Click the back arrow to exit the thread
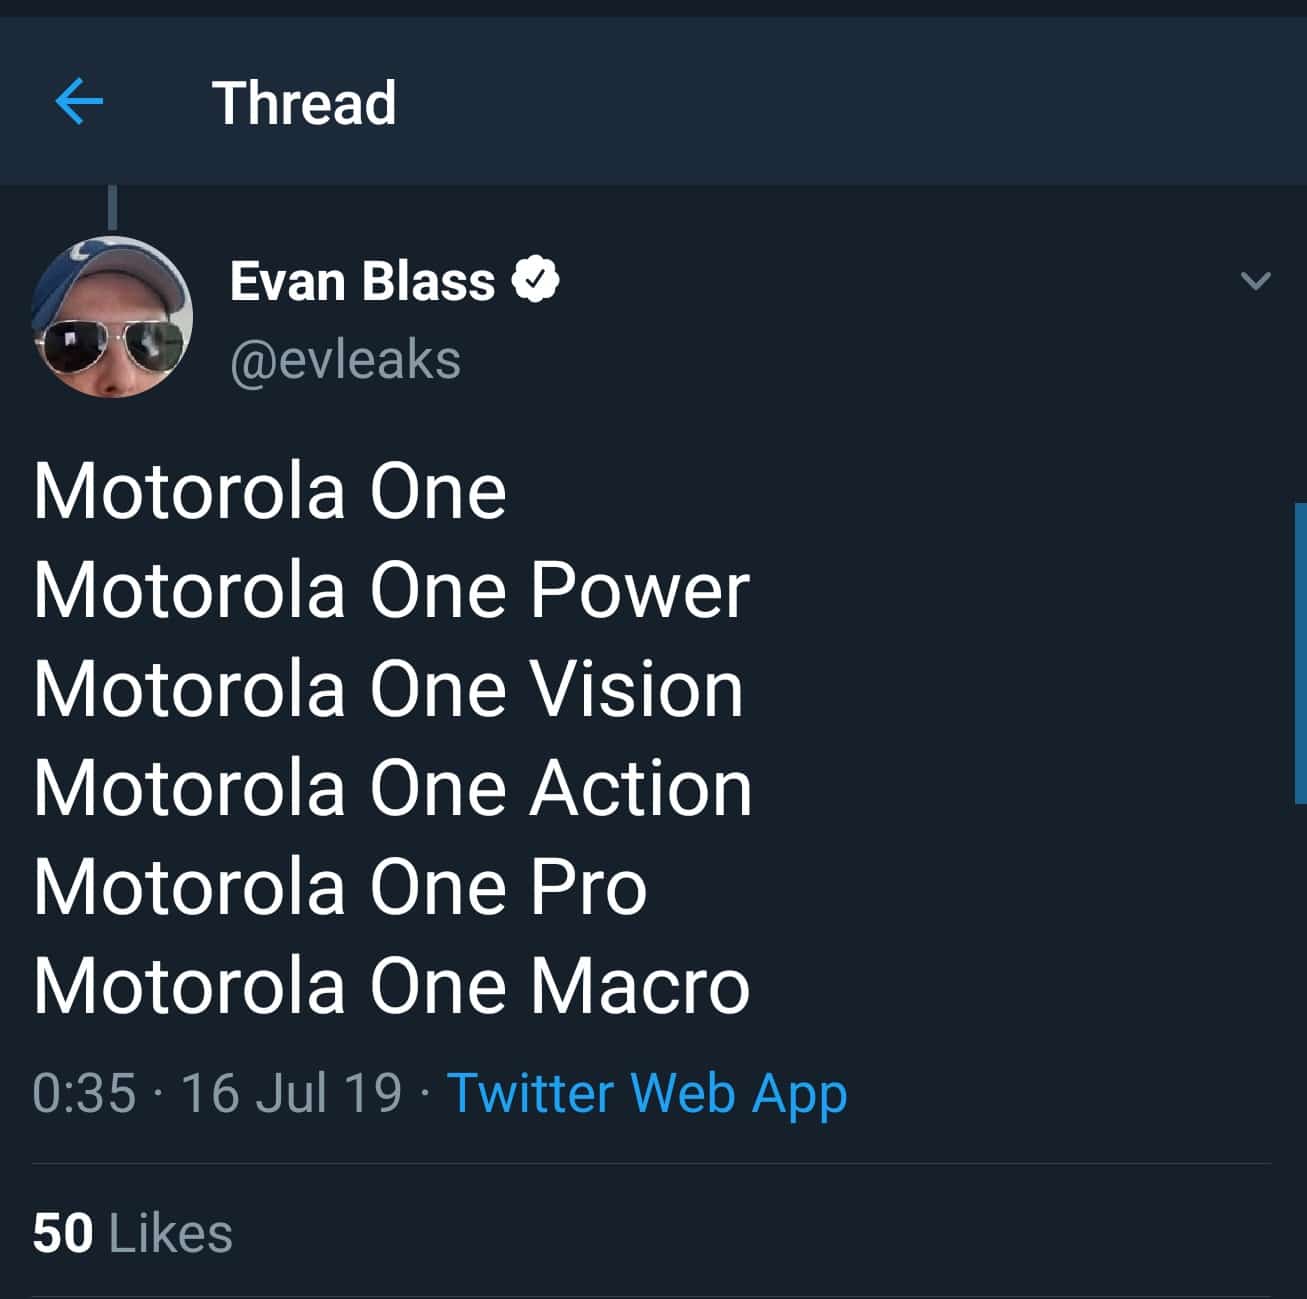Viewport: 1307px width, 1299px height. pos(80,100)
